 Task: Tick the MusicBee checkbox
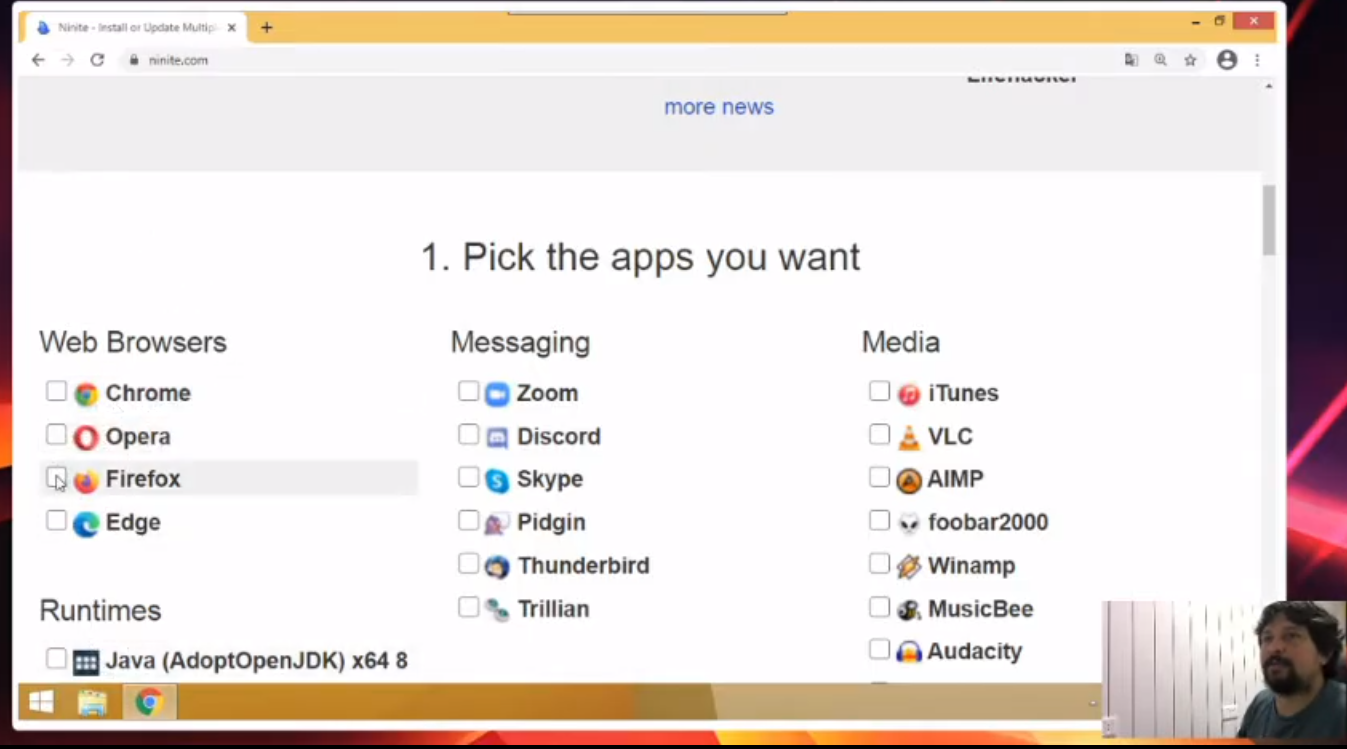(879, 606)
